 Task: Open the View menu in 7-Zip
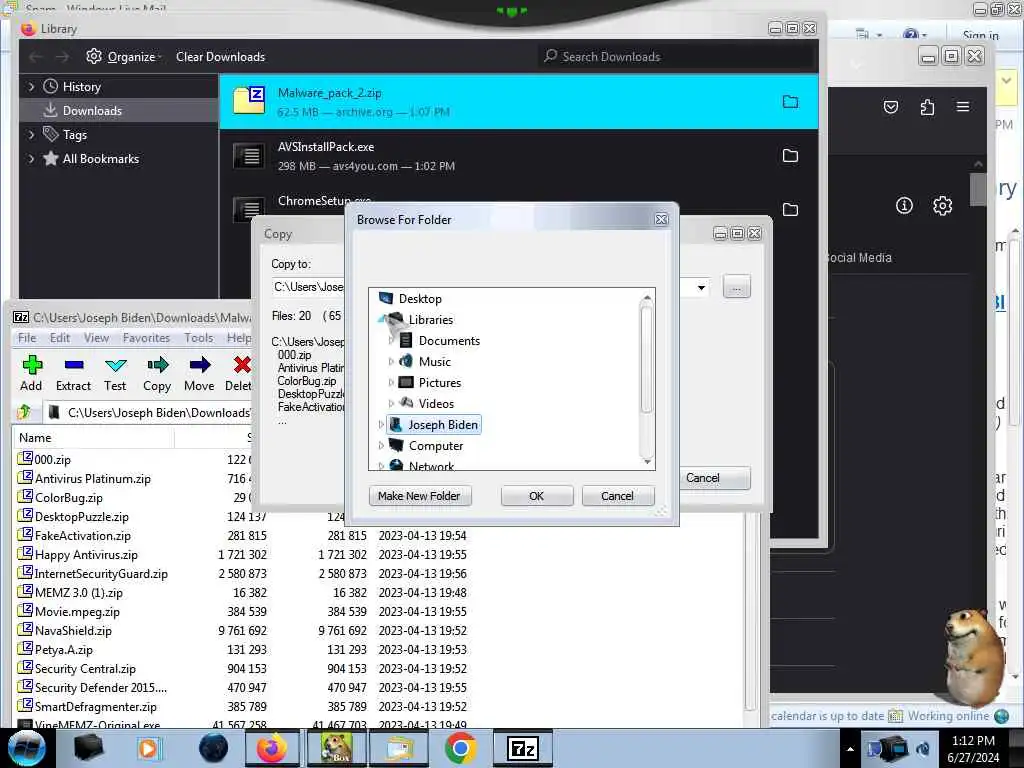[x=96, y=338]
